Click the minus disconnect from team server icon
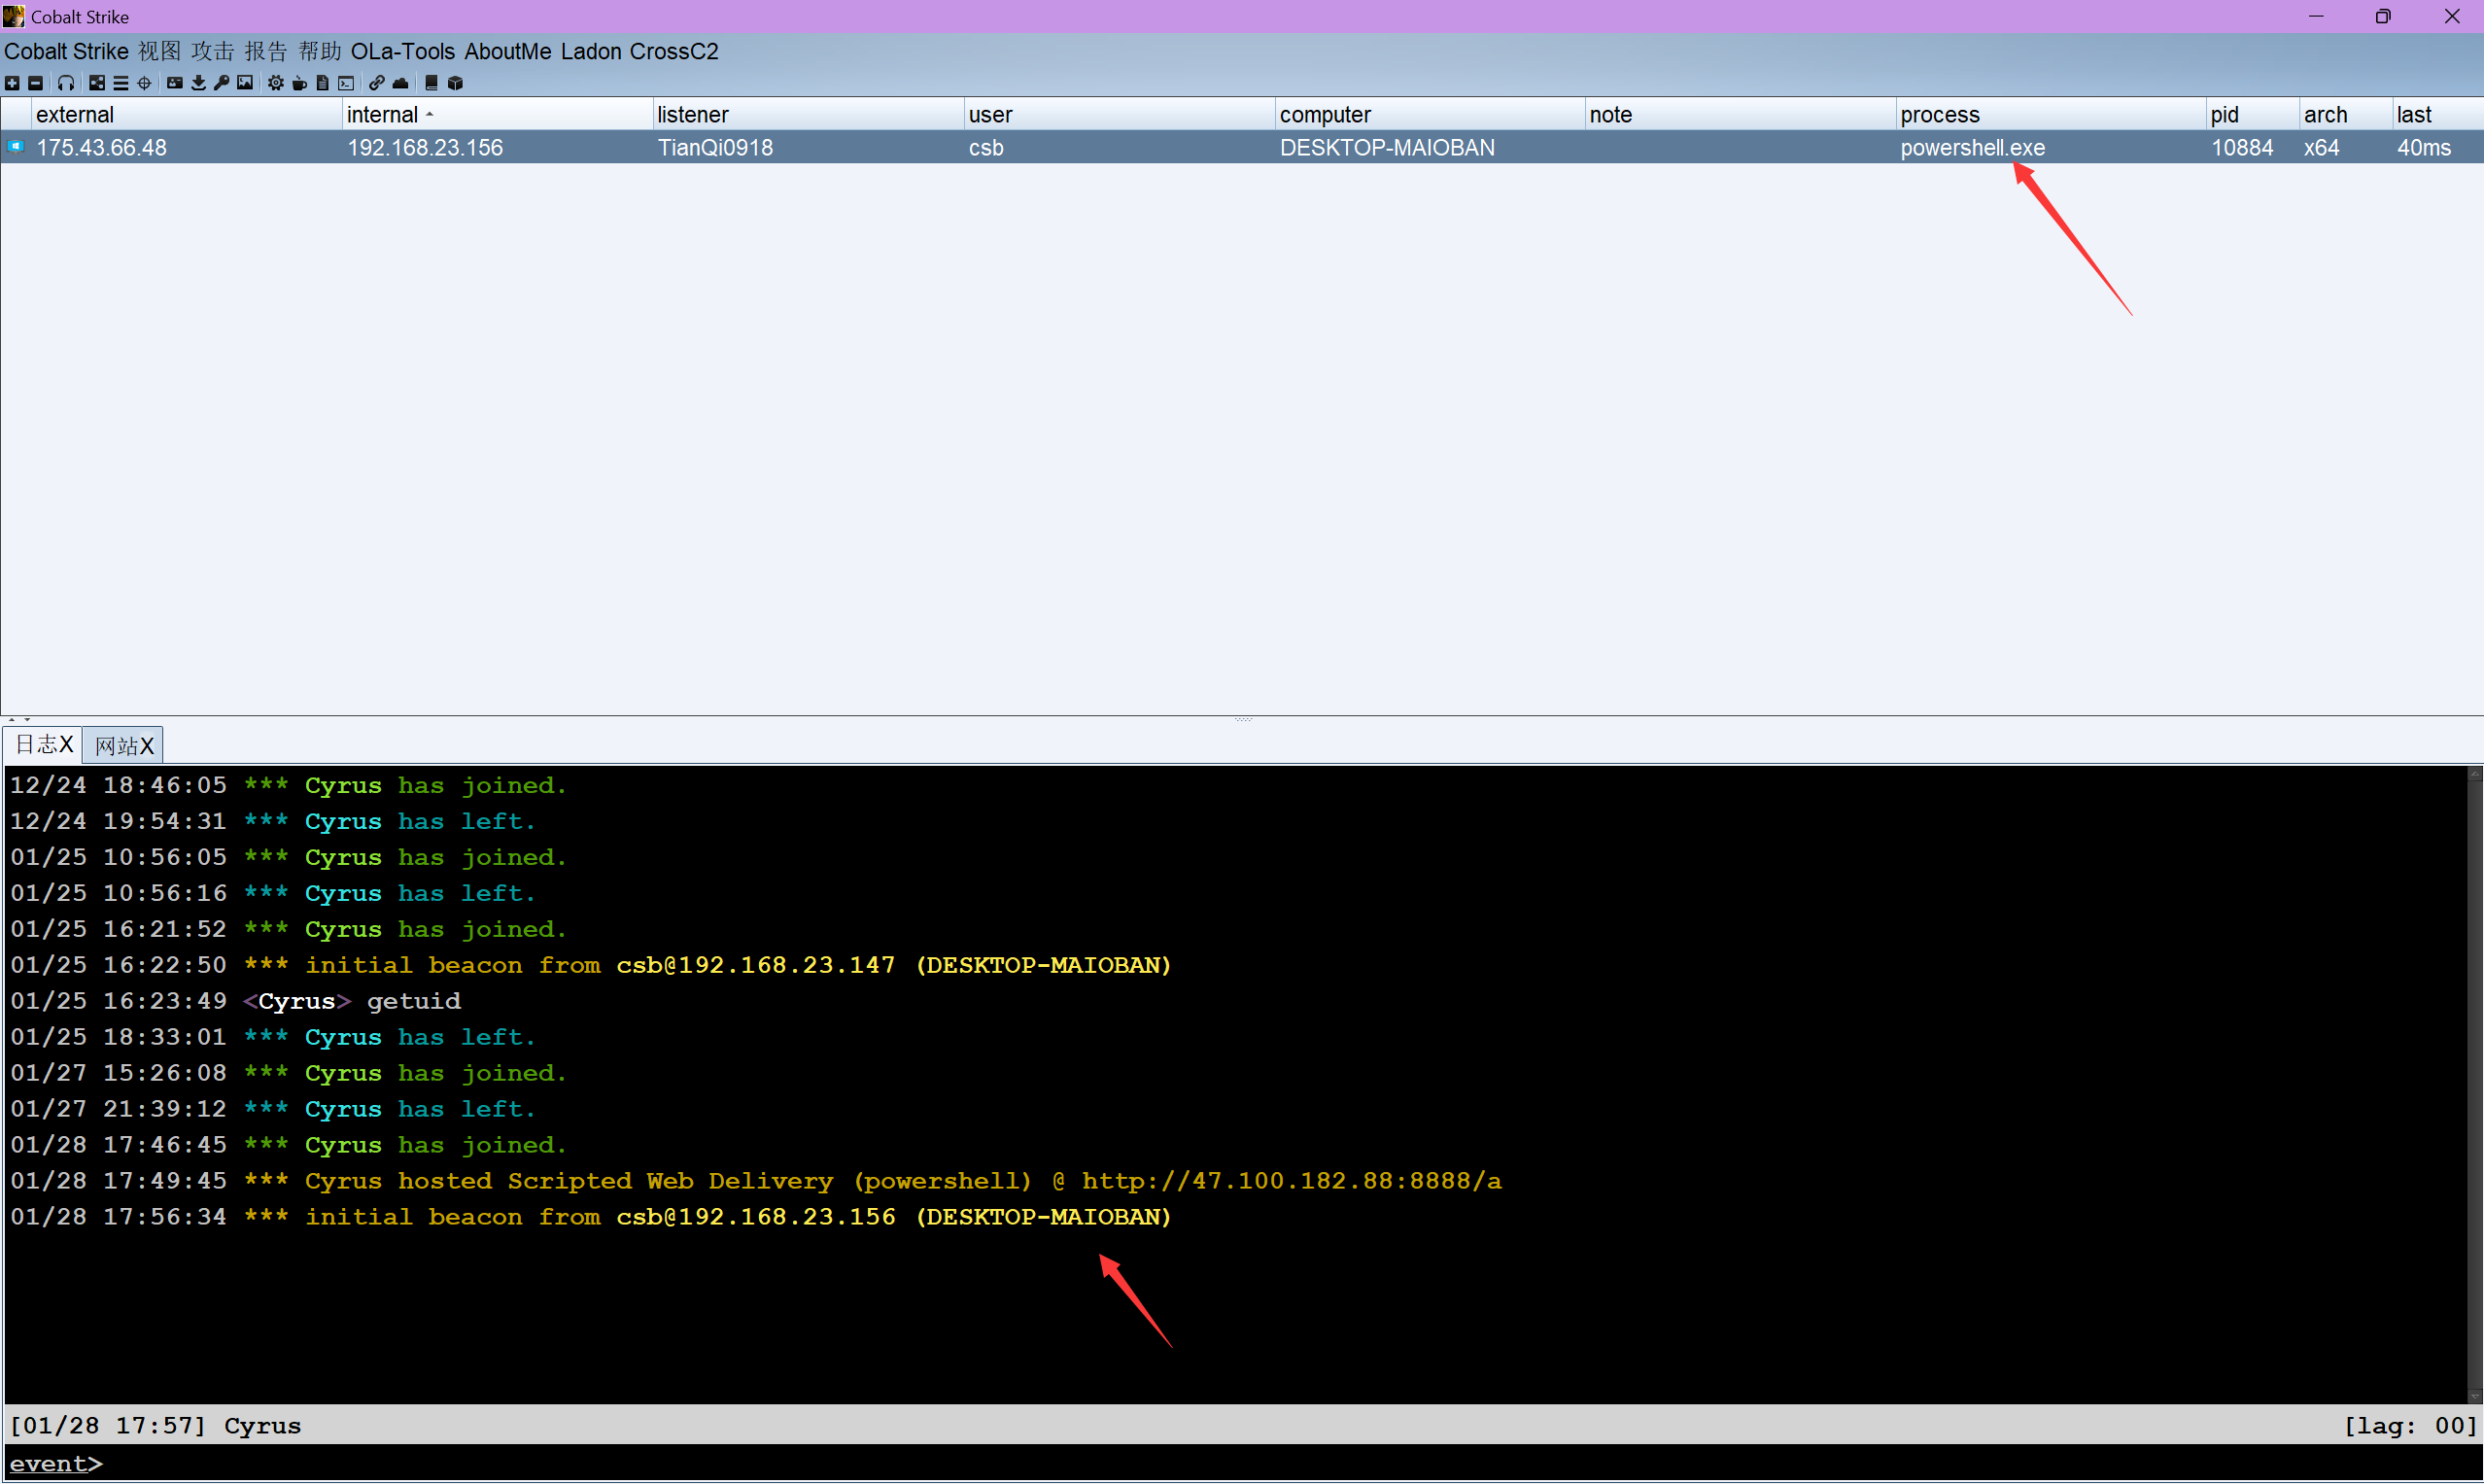Viewport: 2484px width, 1484px height. 35,83
